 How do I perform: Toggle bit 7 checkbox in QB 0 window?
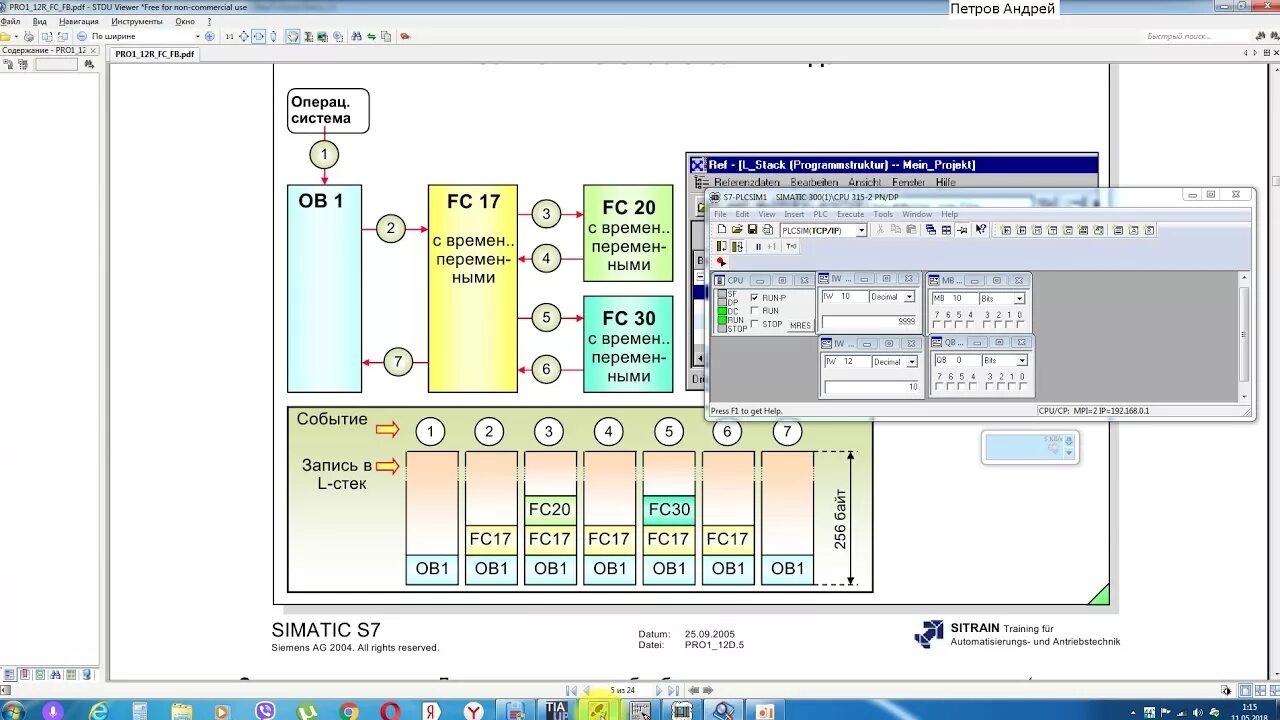(937, 386)
